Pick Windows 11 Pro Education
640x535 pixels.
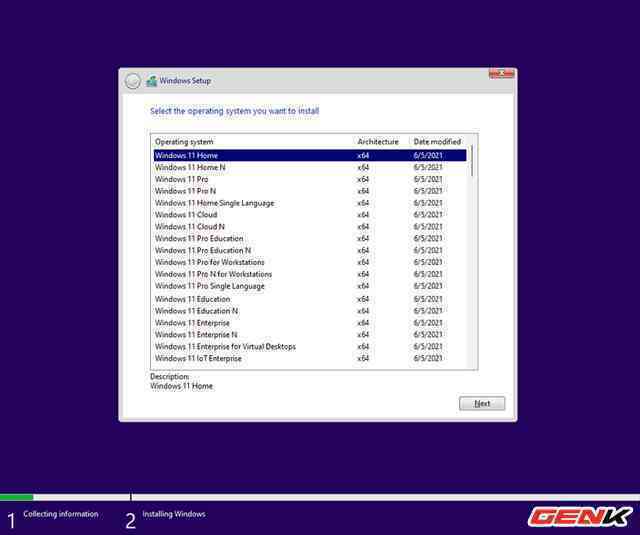[310, 238]
